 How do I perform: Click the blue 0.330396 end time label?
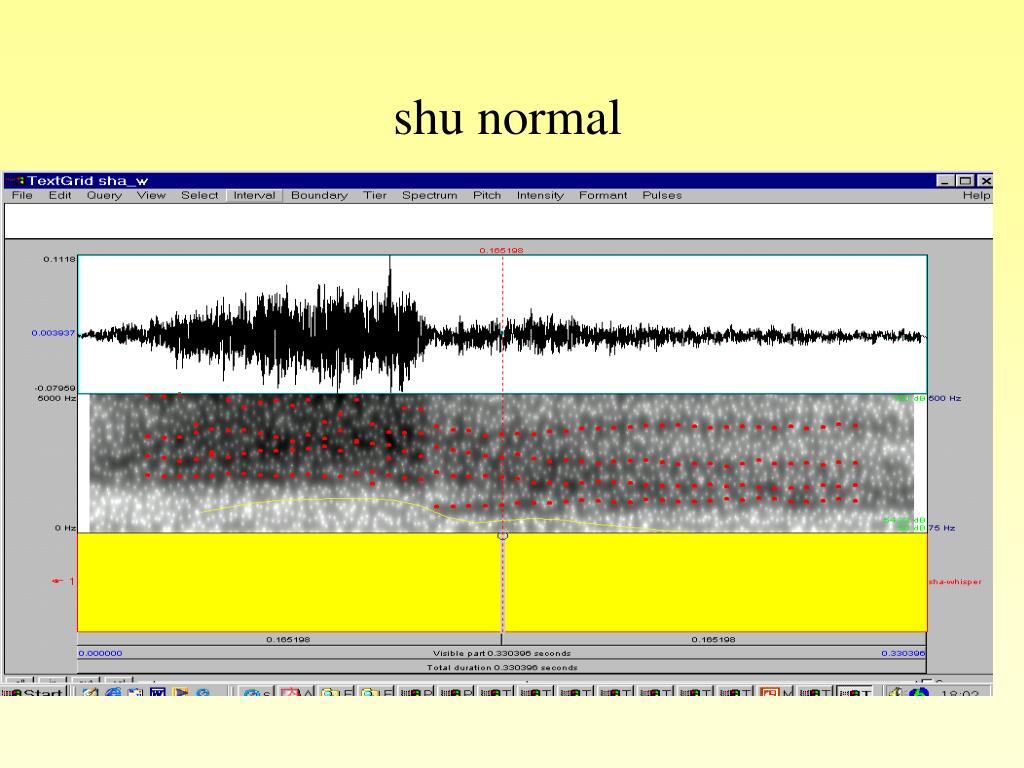pos(903,653)
